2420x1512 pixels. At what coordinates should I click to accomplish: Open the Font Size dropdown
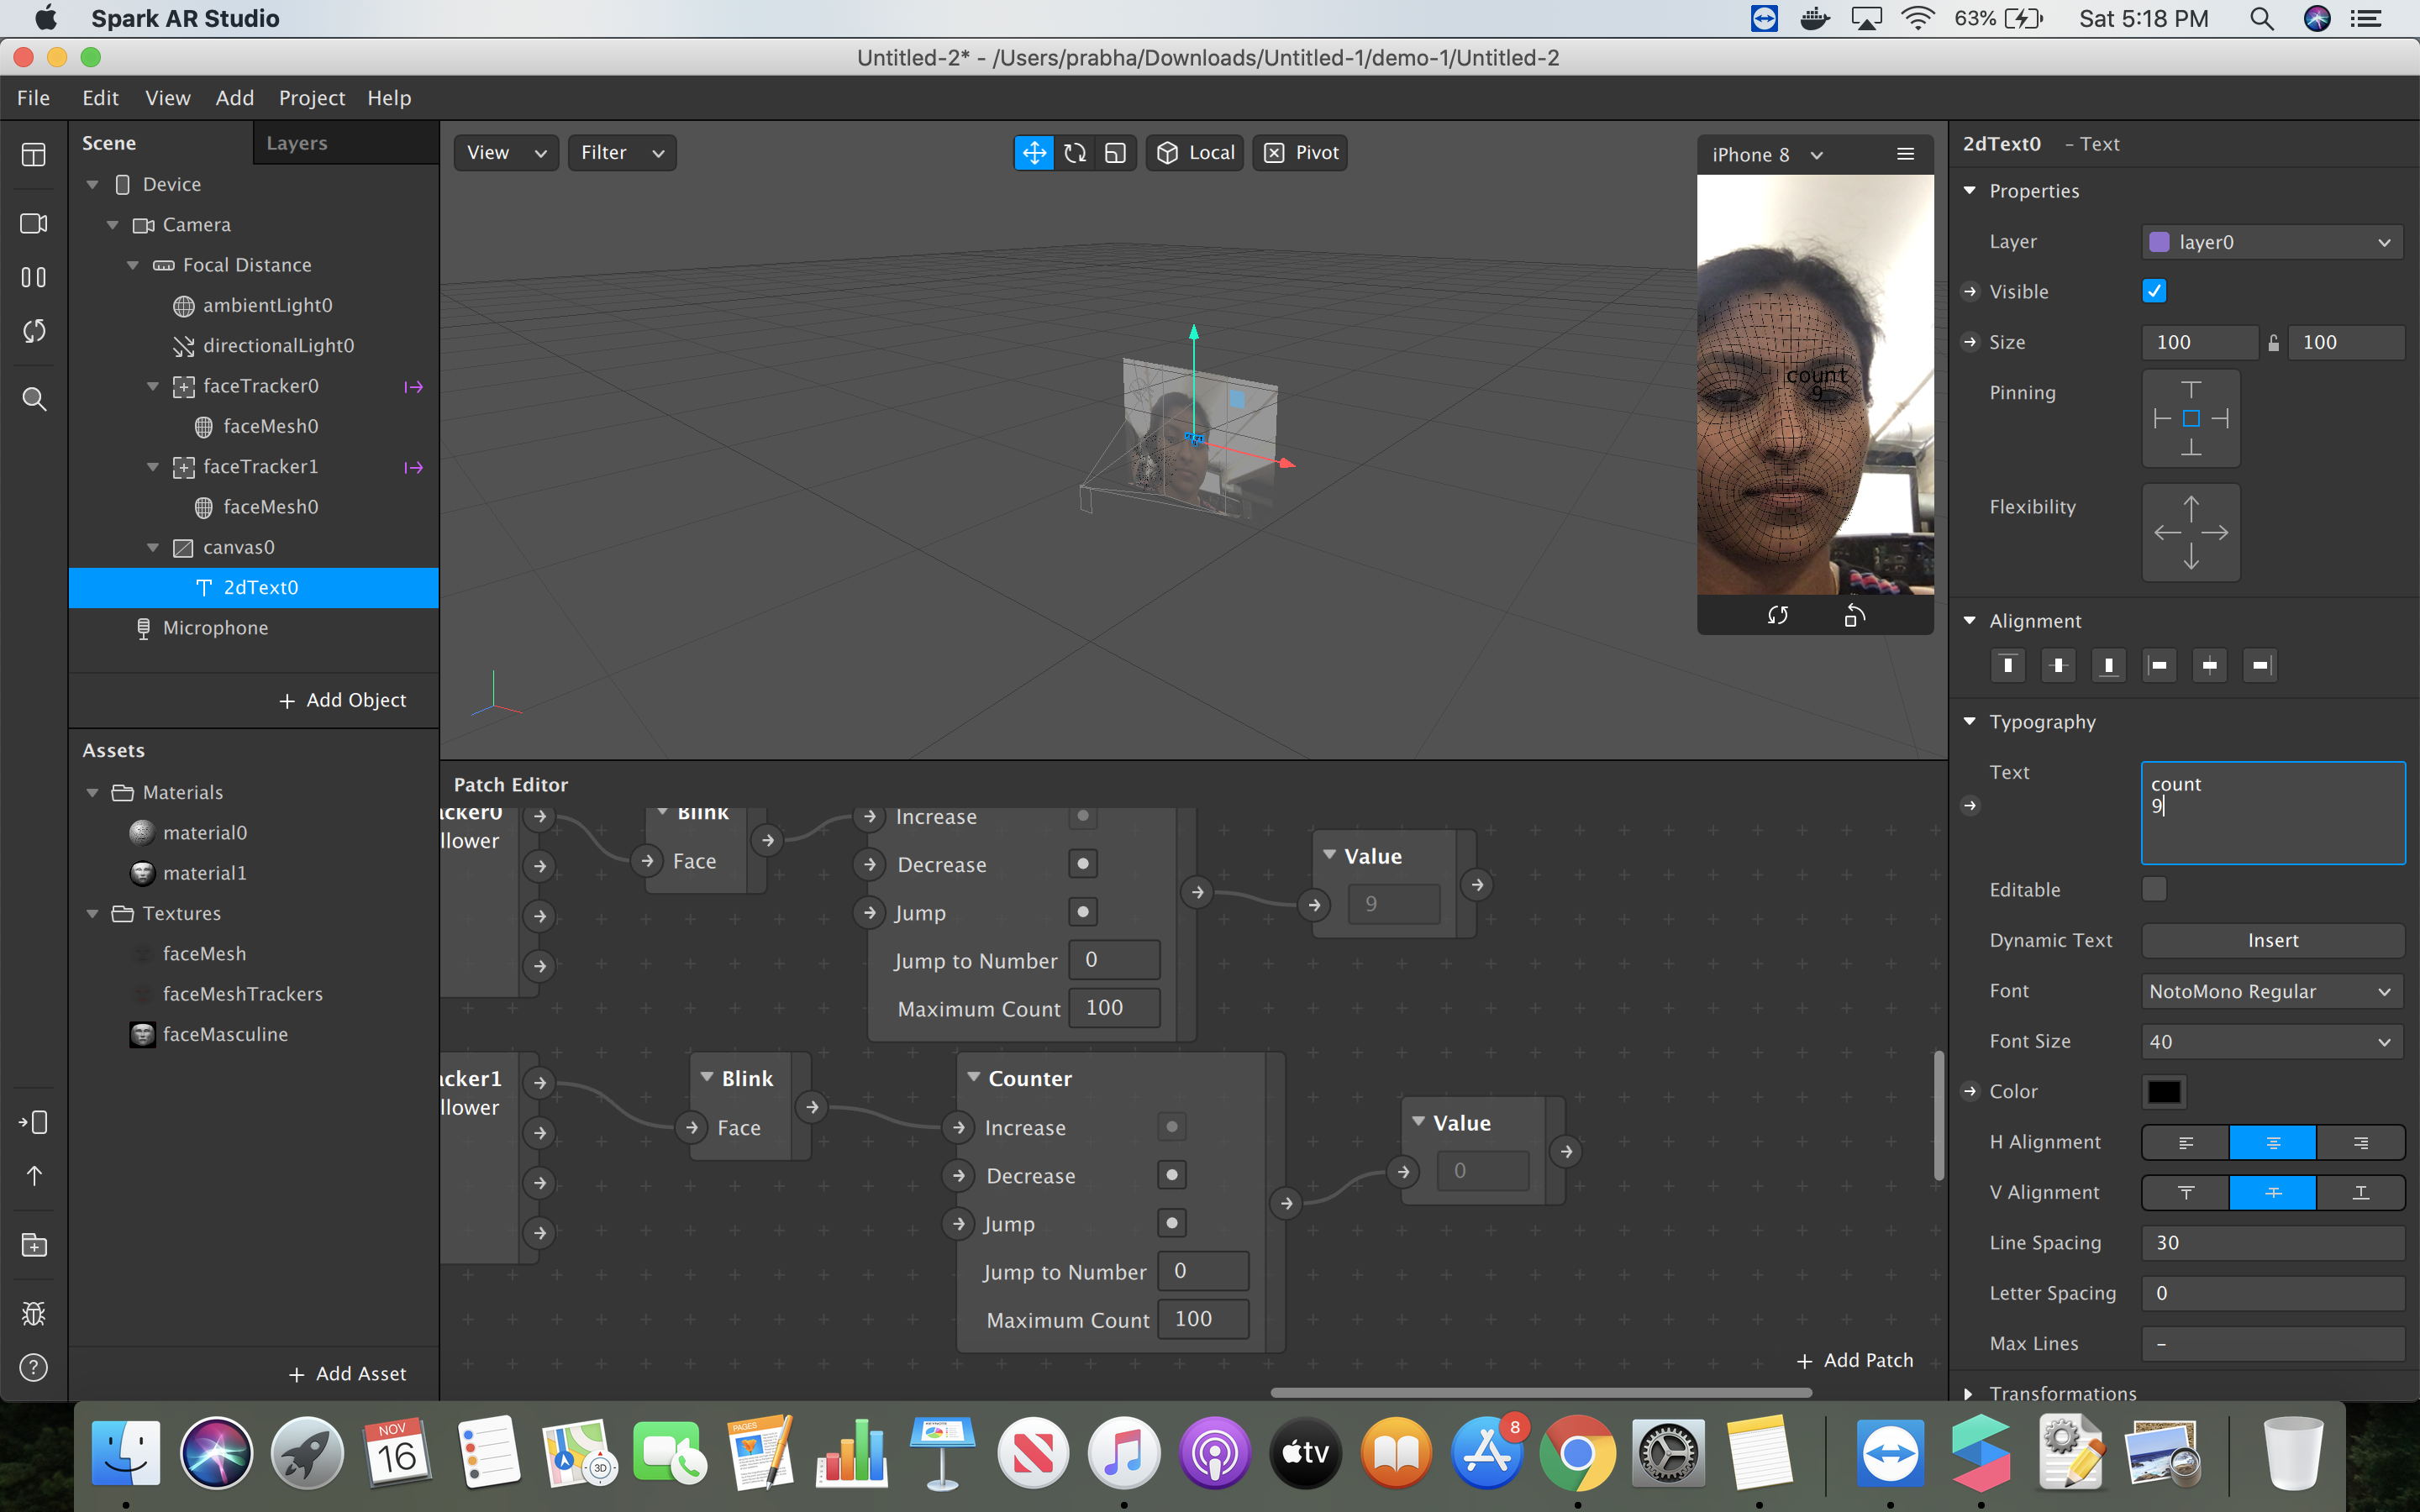pyautogui.click(x=2272, y=1041)
